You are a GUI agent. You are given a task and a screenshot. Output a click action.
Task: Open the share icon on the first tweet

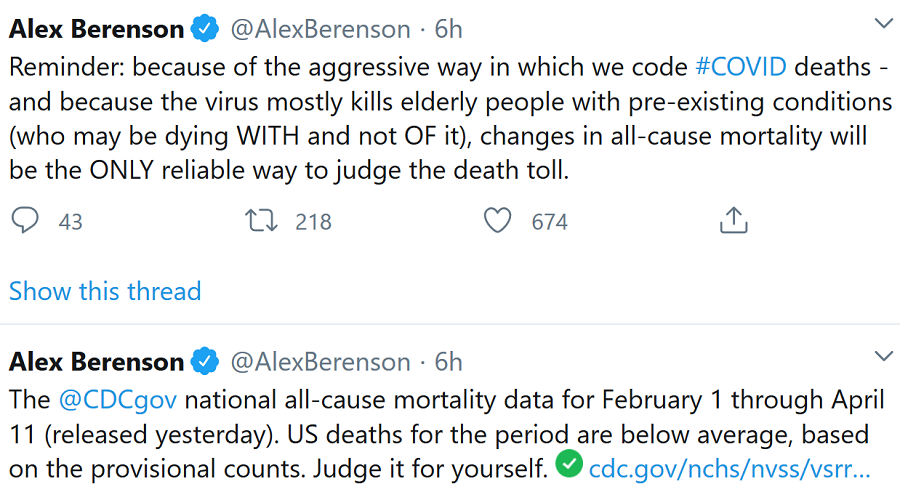(x=733, y=219)
